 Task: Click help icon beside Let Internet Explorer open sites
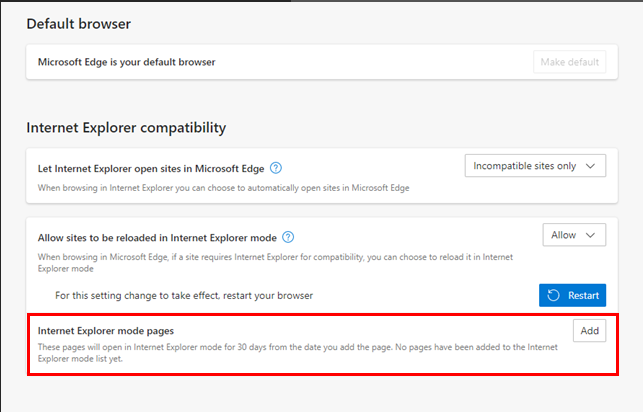[x=276, y=168]
